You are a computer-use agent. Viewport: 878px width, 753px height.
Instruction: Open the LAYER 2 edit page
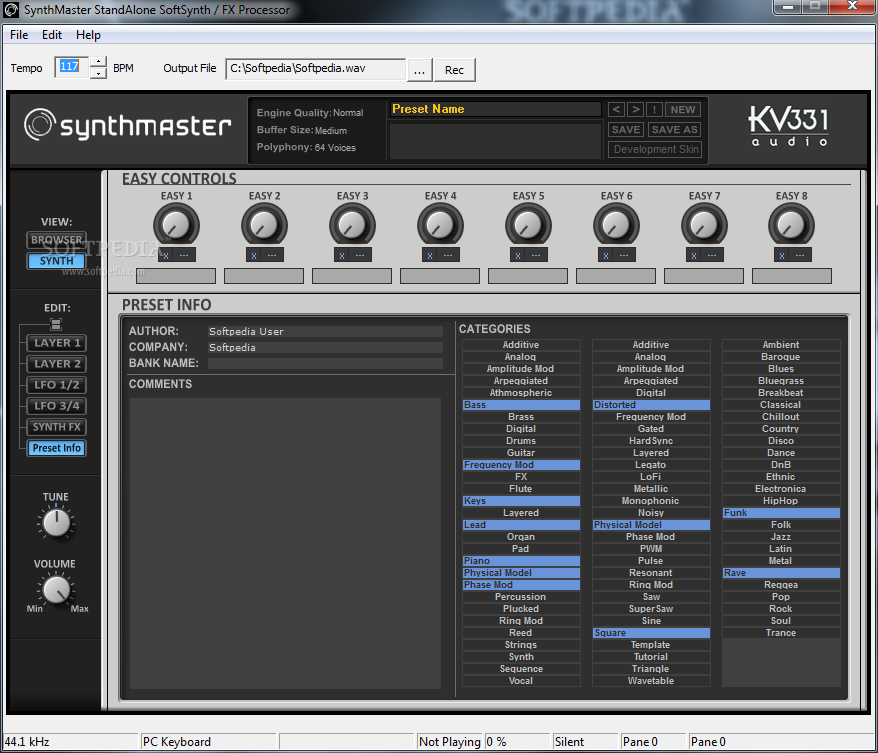(x=57, y=364)
